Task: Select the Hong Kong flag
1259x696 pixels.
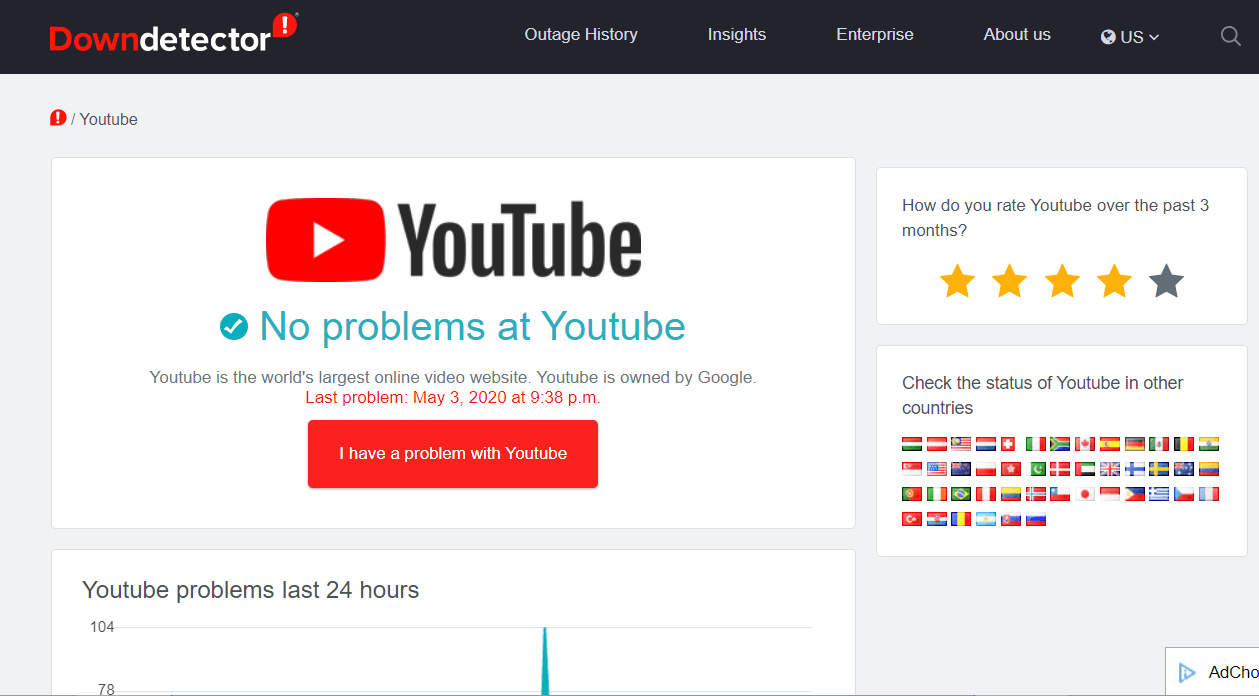Action: tap(1011, 469)
